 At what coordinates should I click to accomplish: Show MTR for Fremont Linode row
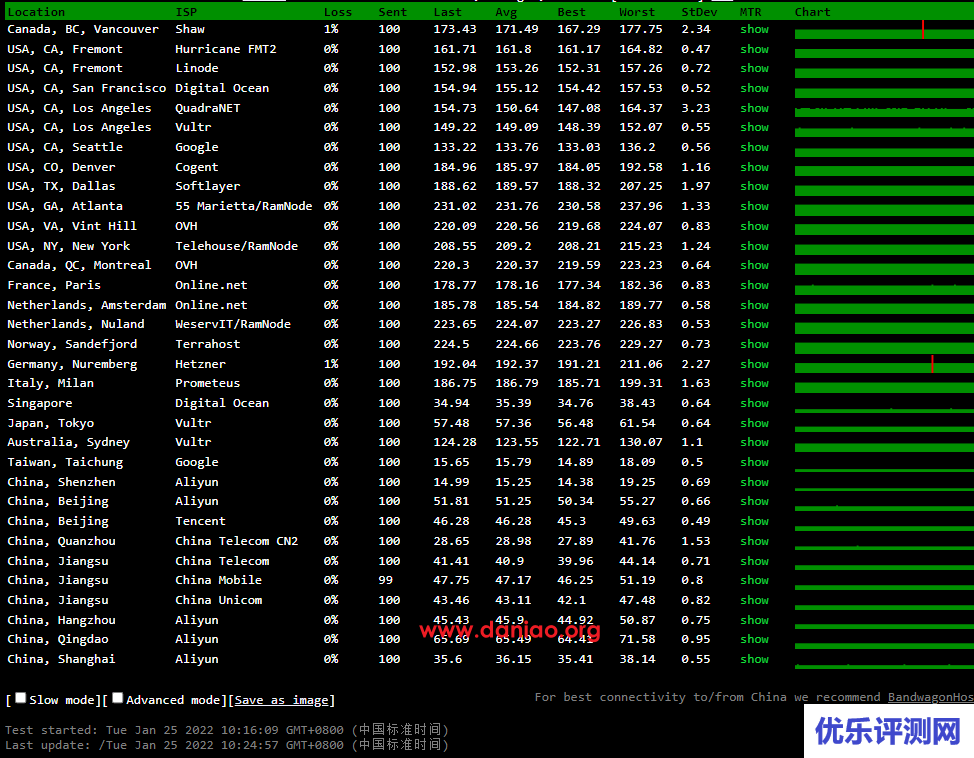coord(754,68)
